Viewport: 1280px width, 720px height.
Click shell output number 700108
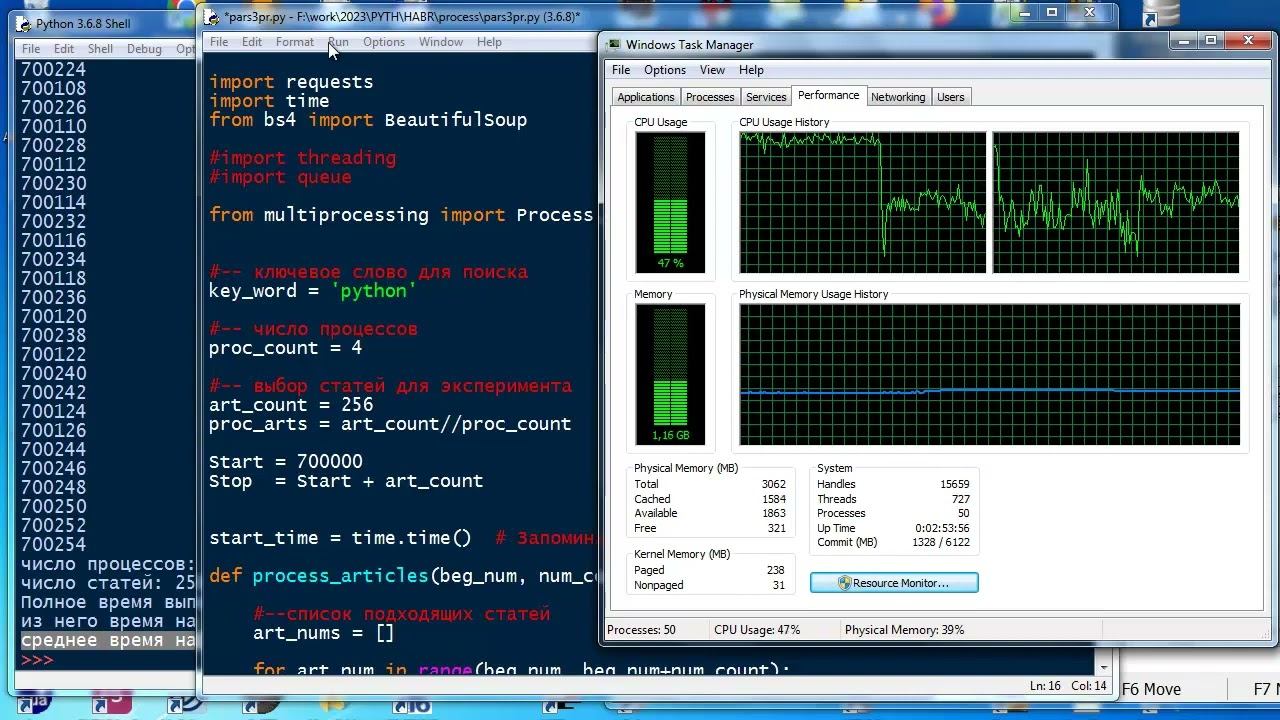point(53,89)
